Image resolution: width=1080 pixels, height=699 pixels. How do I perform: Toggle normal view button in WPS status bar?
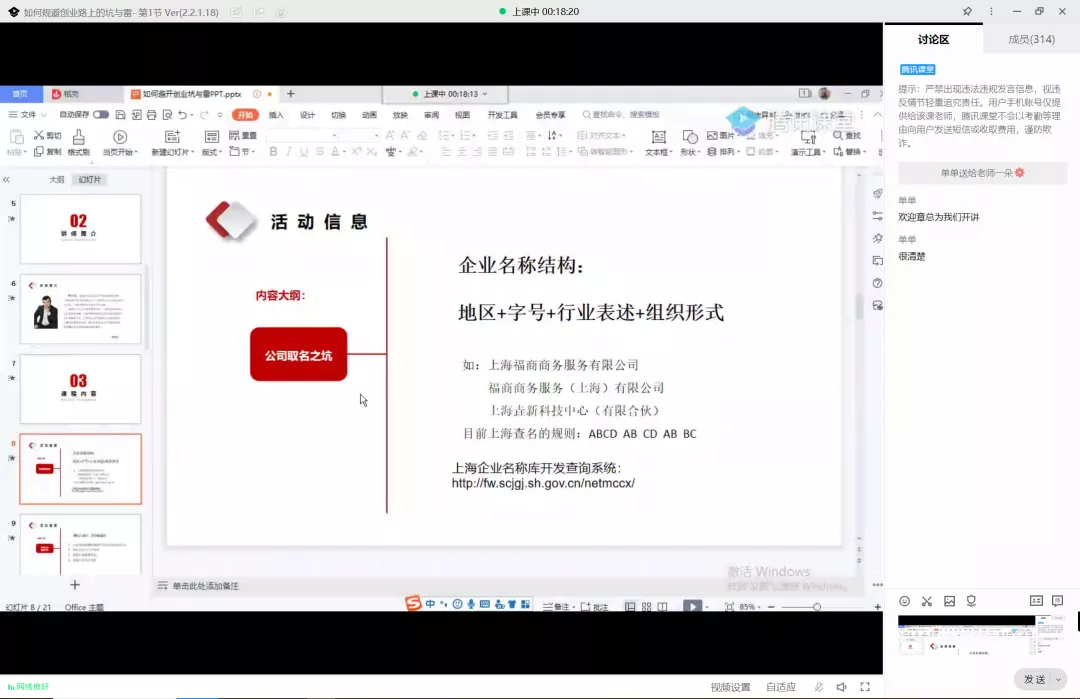630,607
